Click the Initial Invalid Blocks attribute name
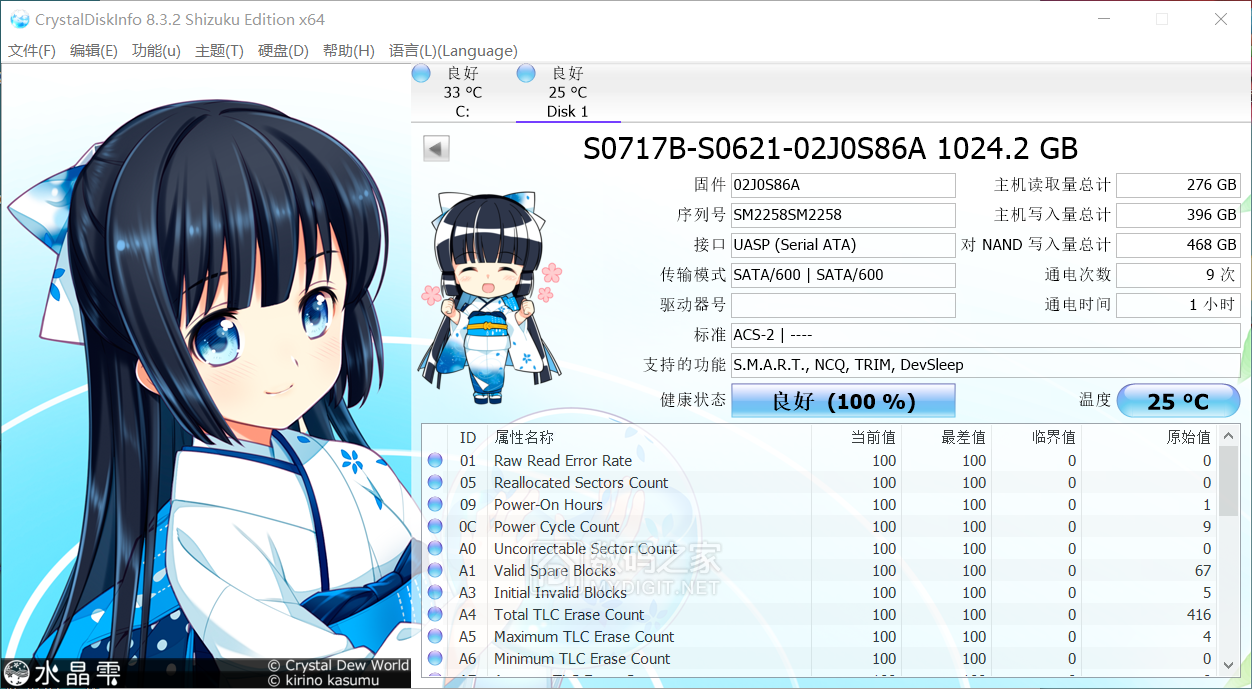 point(560,593)
